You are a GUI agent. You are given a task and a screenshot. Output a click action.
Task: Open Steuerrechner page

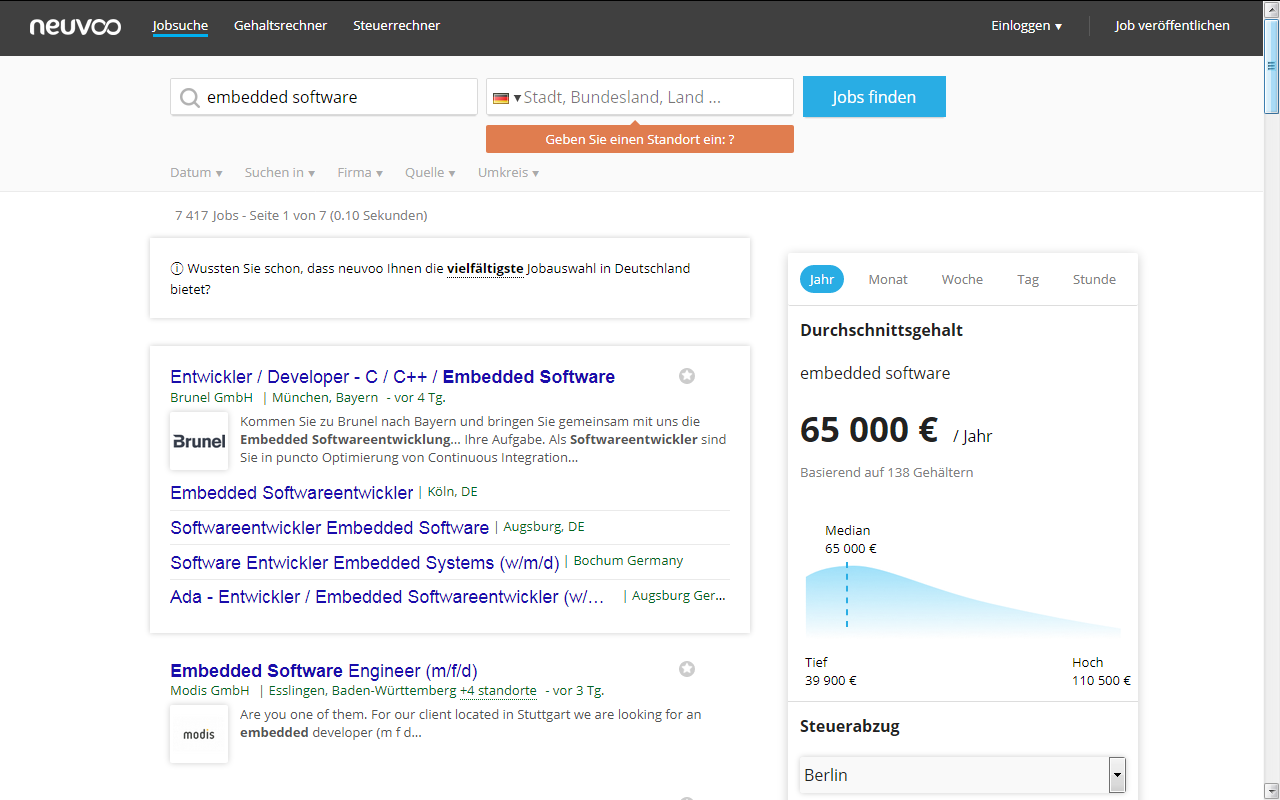point(396,26)
